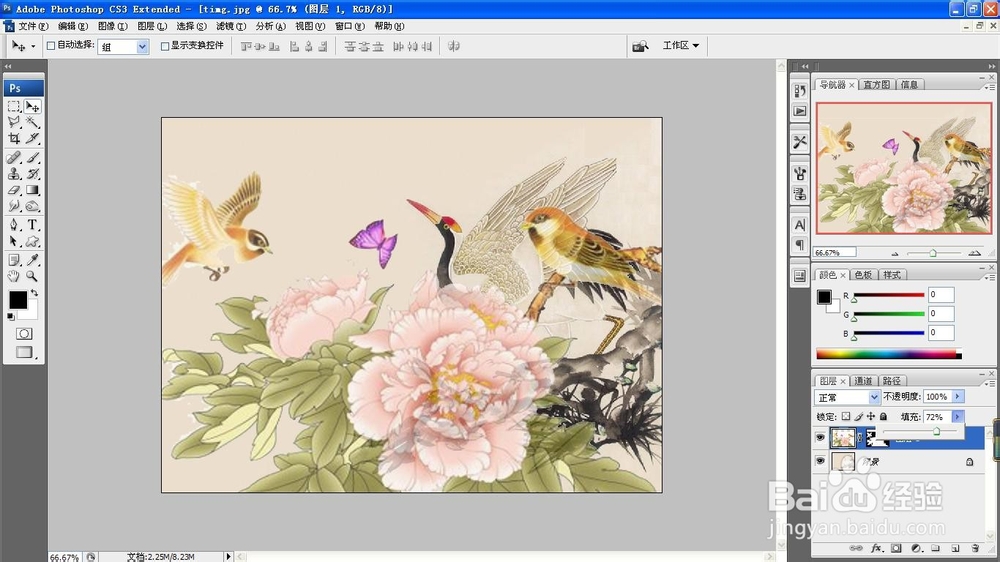Toggle lock transparent pixels

tap(846, 417)
